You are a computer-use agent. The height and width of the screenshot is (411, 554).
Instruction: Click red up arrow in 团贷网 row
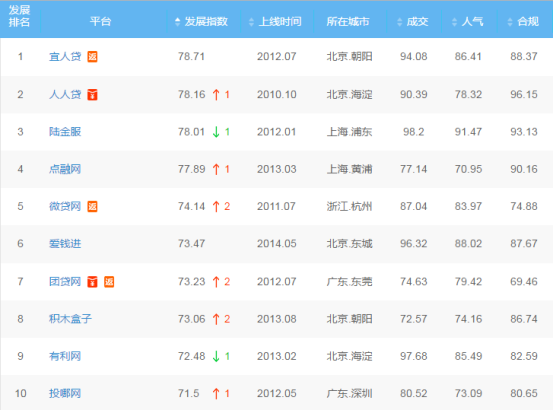pyautogui.click(x=216, y=282)
